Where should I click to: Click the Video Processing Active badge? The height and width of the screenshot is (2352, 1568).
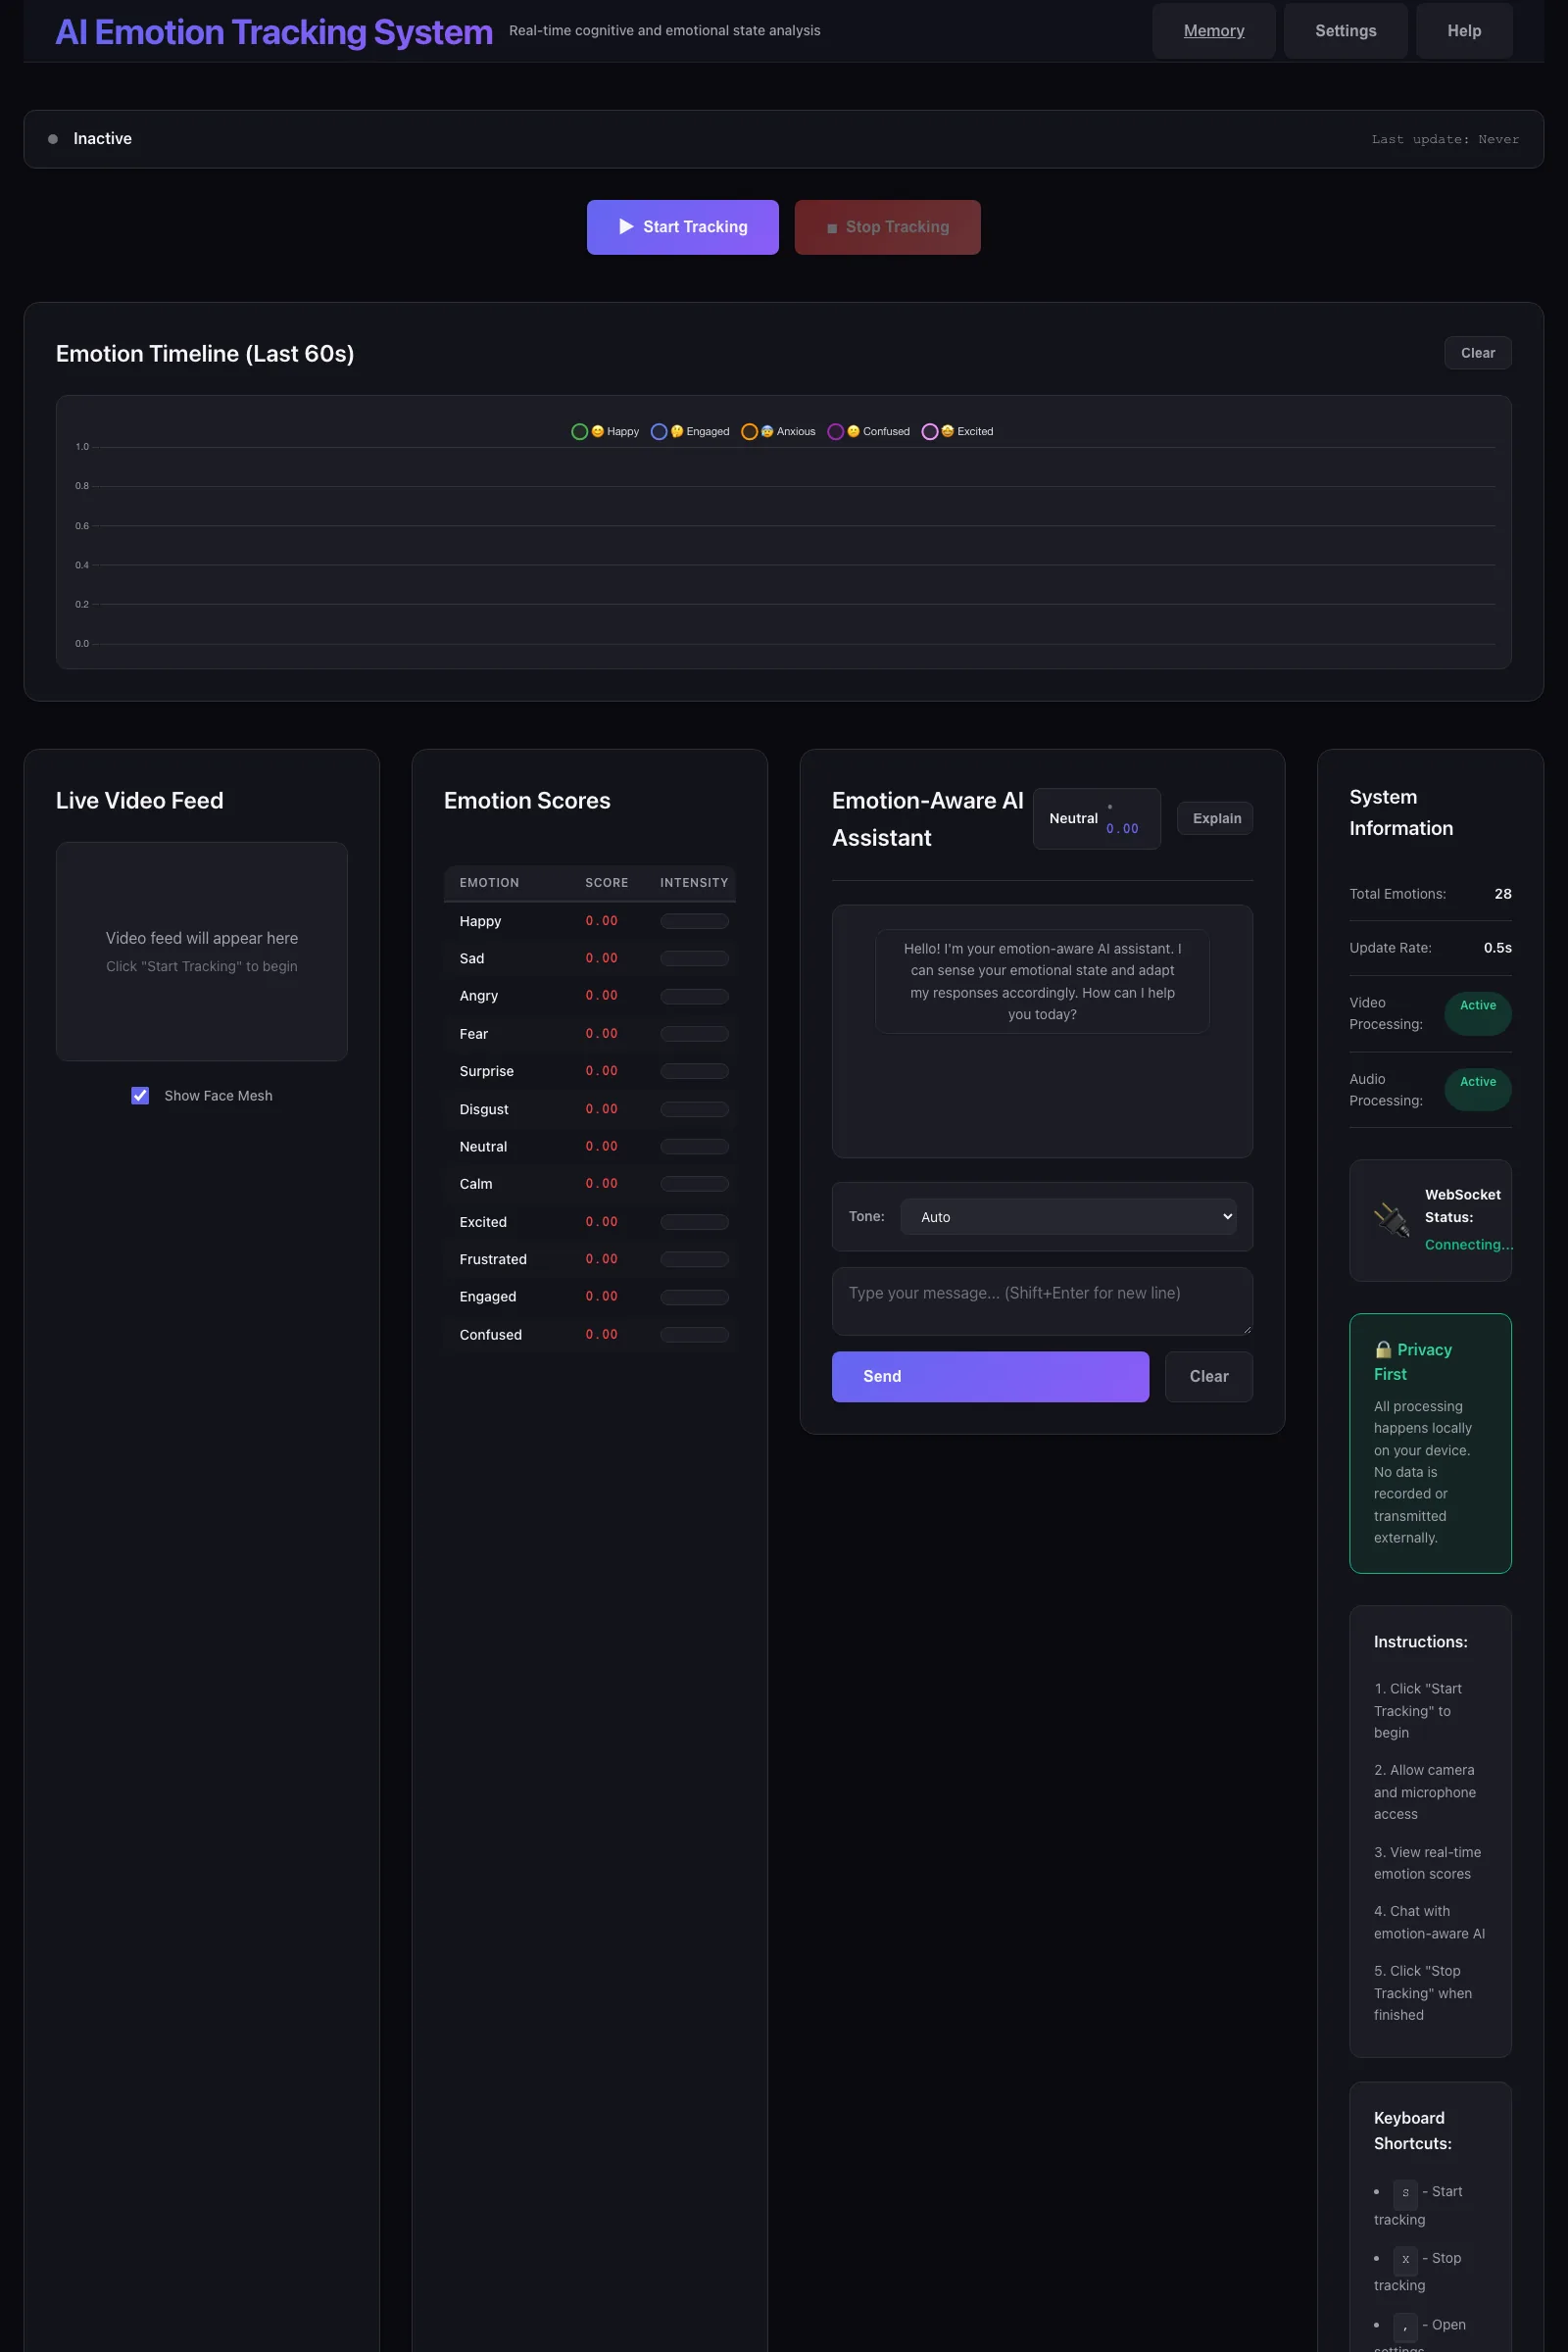coord(1477,1013)
